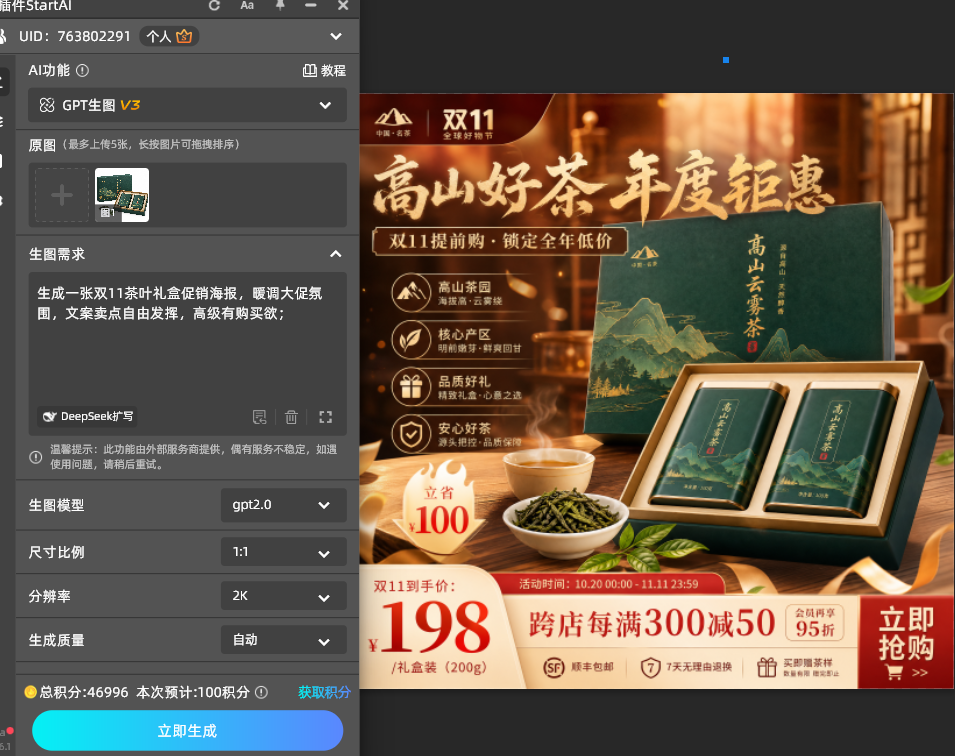Open the AI功能 info icon
Screen dimensions: 955x756
(x=82, y=71)
